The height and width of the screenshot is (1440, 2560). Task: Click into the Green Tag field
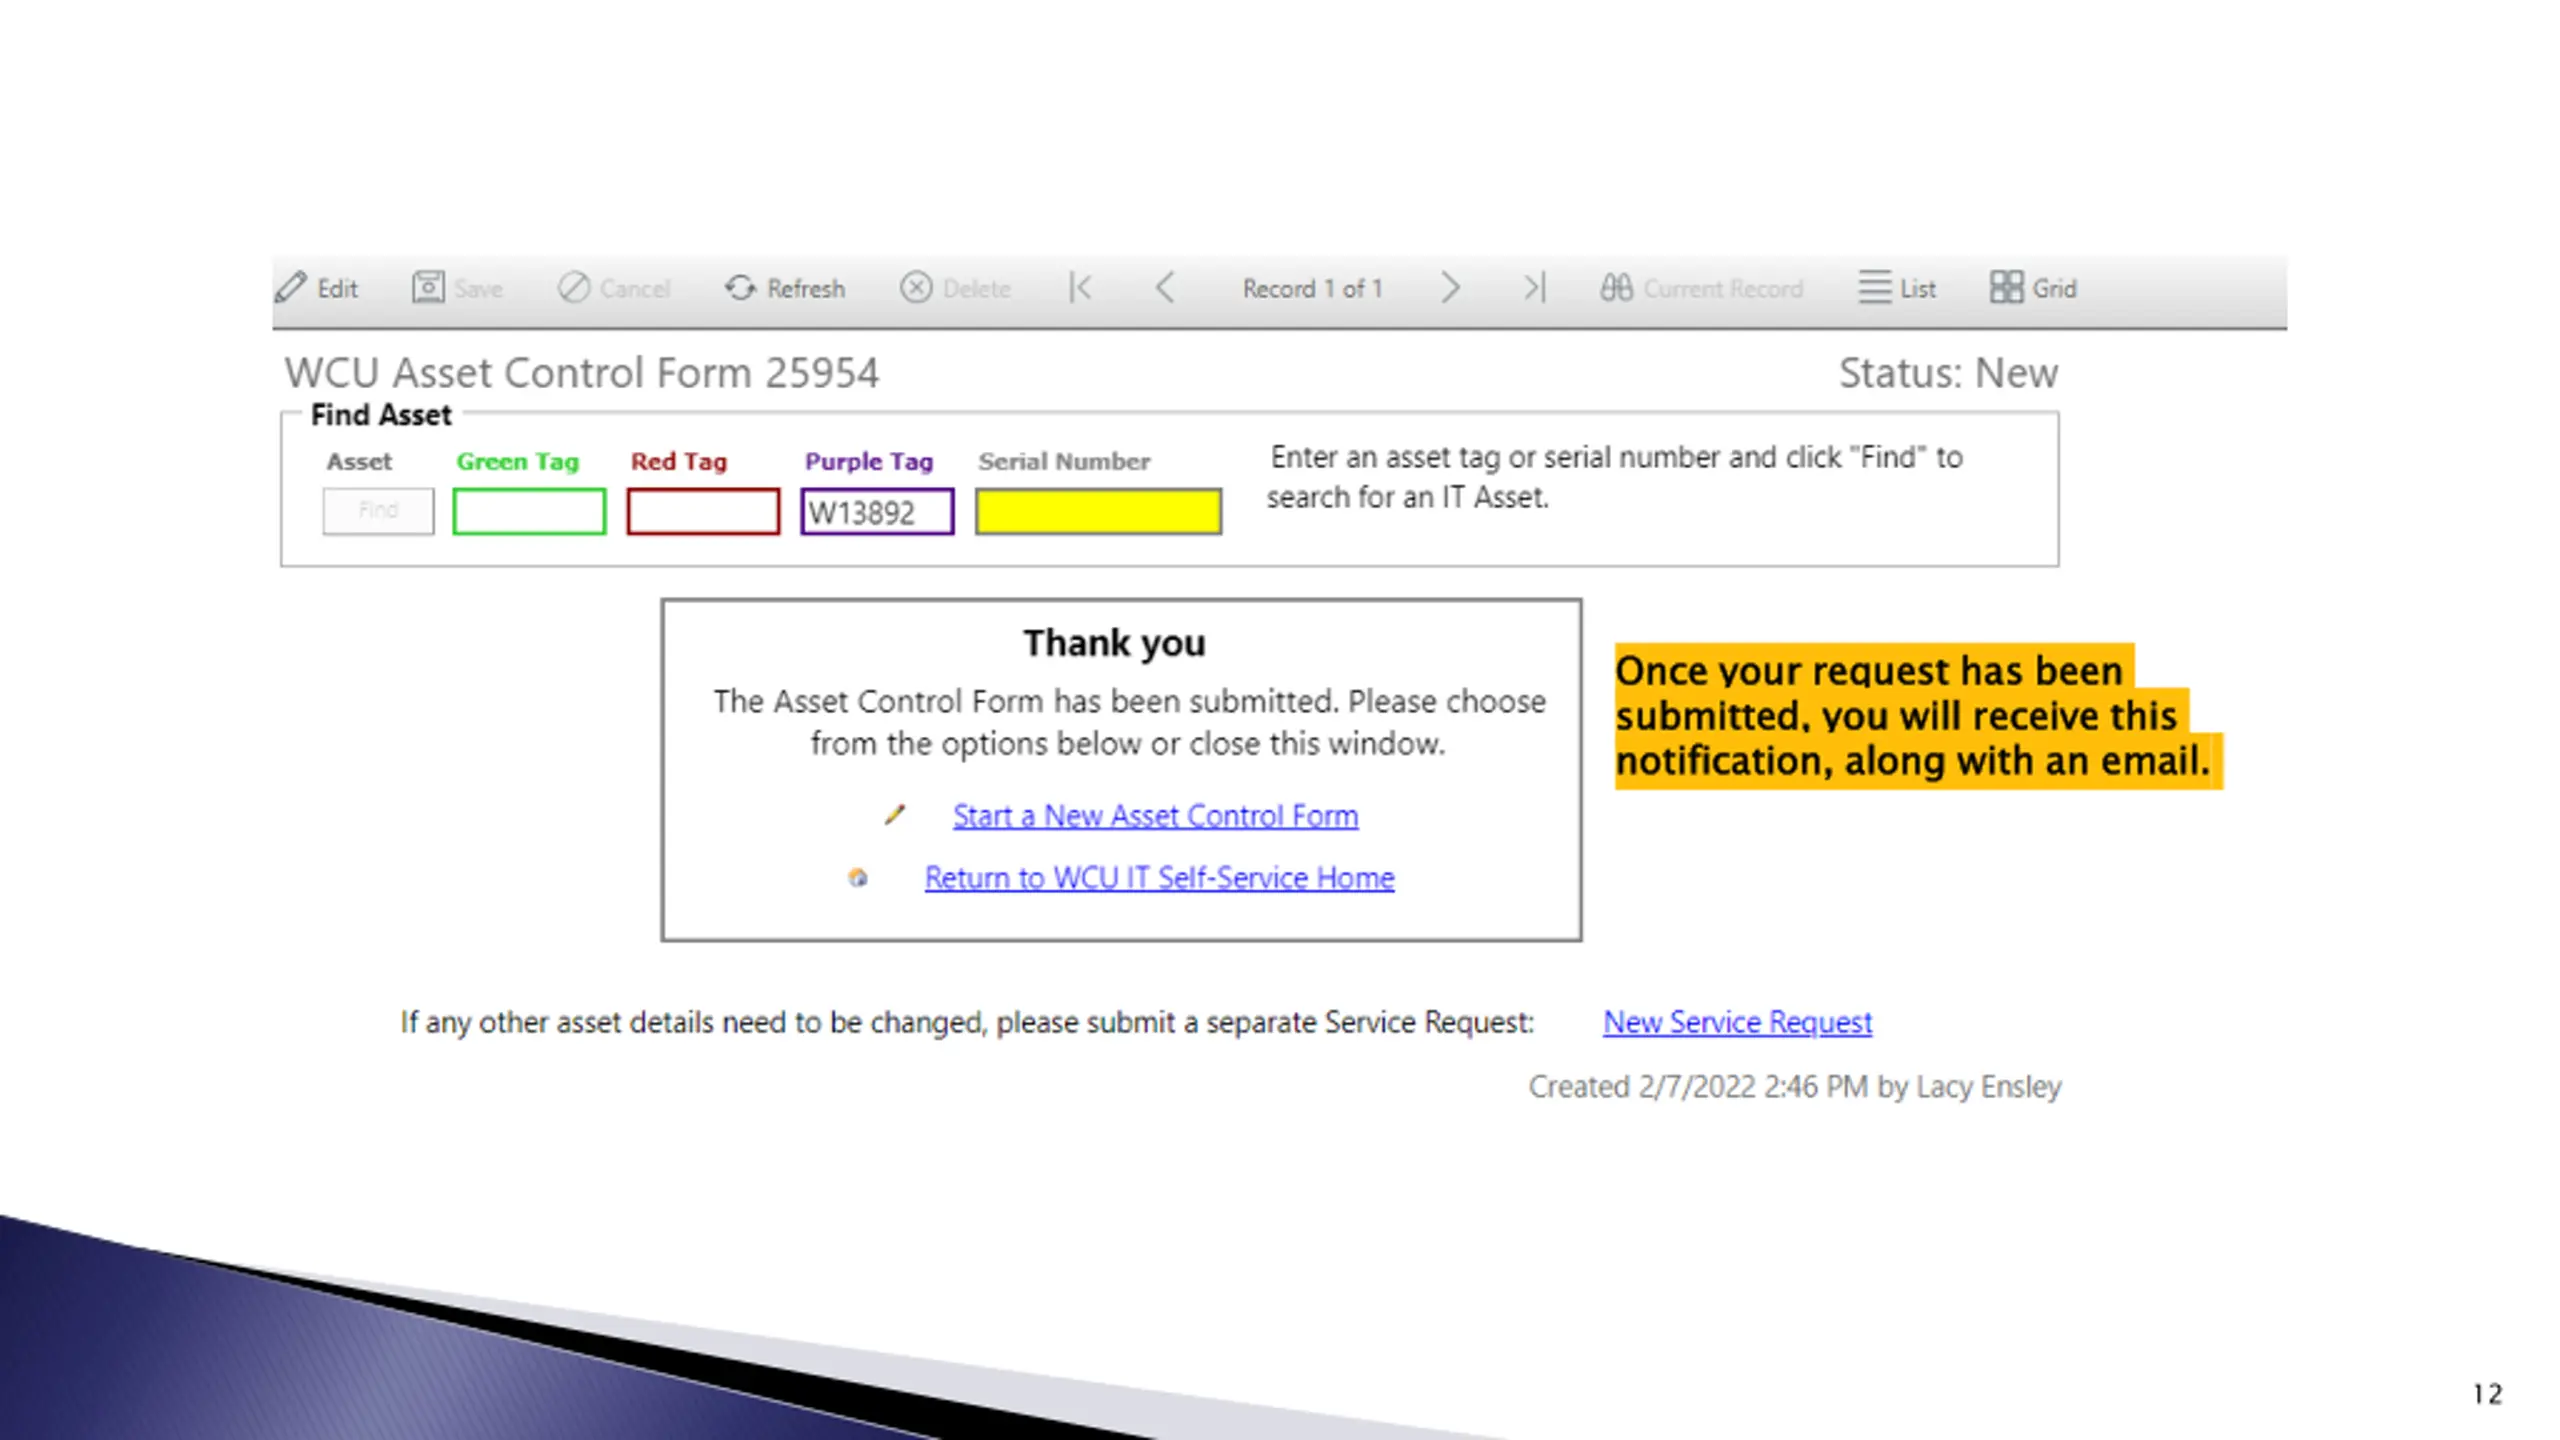pyautogui.click(x=529, y=511)
